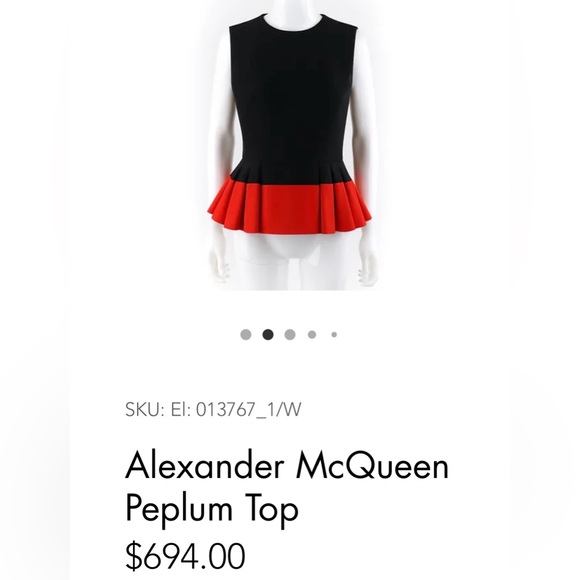This screenshot has height=580, width=580.
Task: Open the Alexander McQueen title line
Action: (287, 465)
